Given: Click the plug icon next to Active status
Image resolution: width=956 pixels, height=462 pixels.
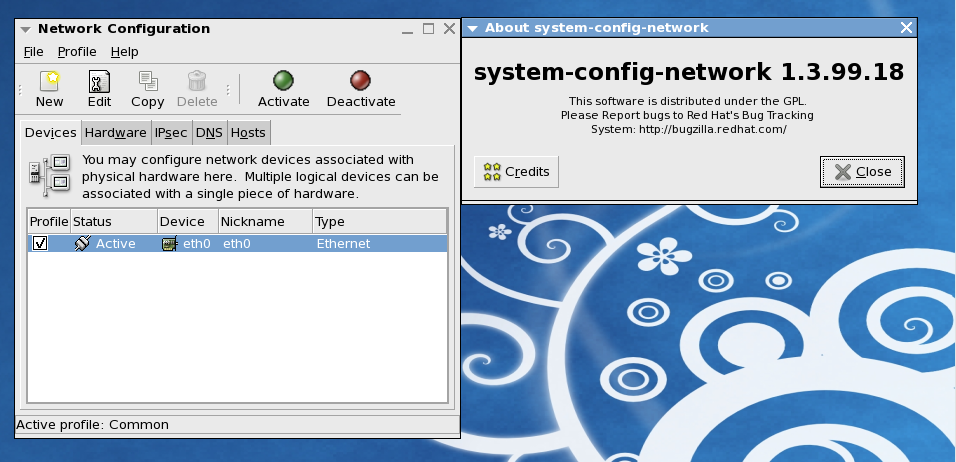Looking at the screenshot, I should point(82,243).
